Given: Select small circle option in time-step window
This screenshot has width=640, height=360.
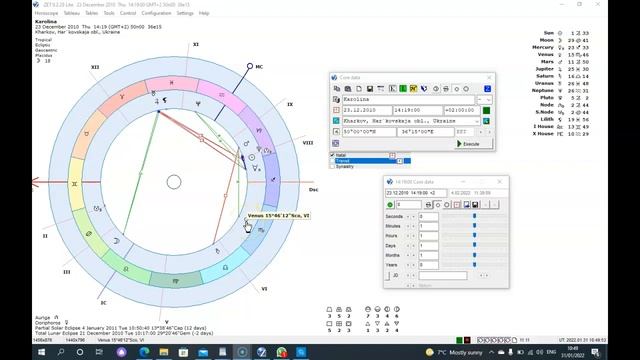Looking at the screenshot, I should click(438, 205).
